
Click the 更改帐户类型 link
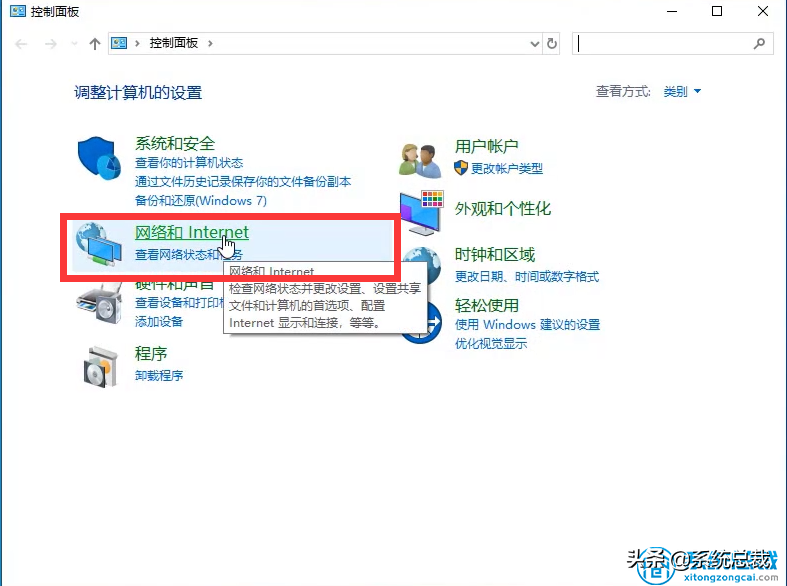click(x=506, y=169)
